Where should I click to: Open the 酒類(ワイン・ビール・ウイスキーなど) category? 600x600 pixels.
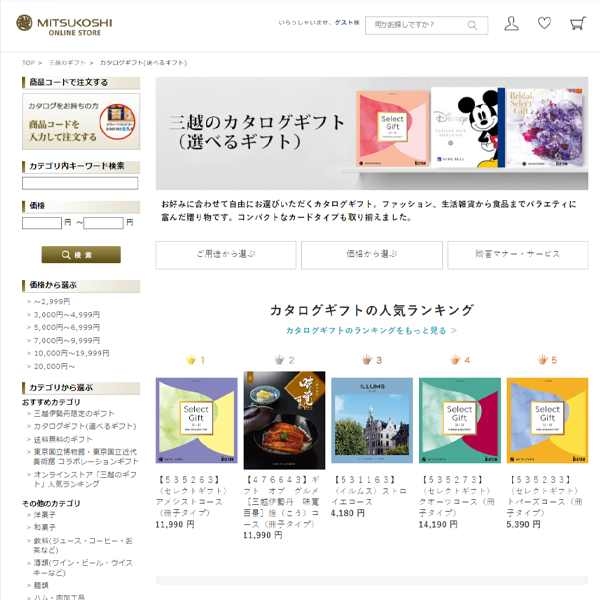point(83,568)
